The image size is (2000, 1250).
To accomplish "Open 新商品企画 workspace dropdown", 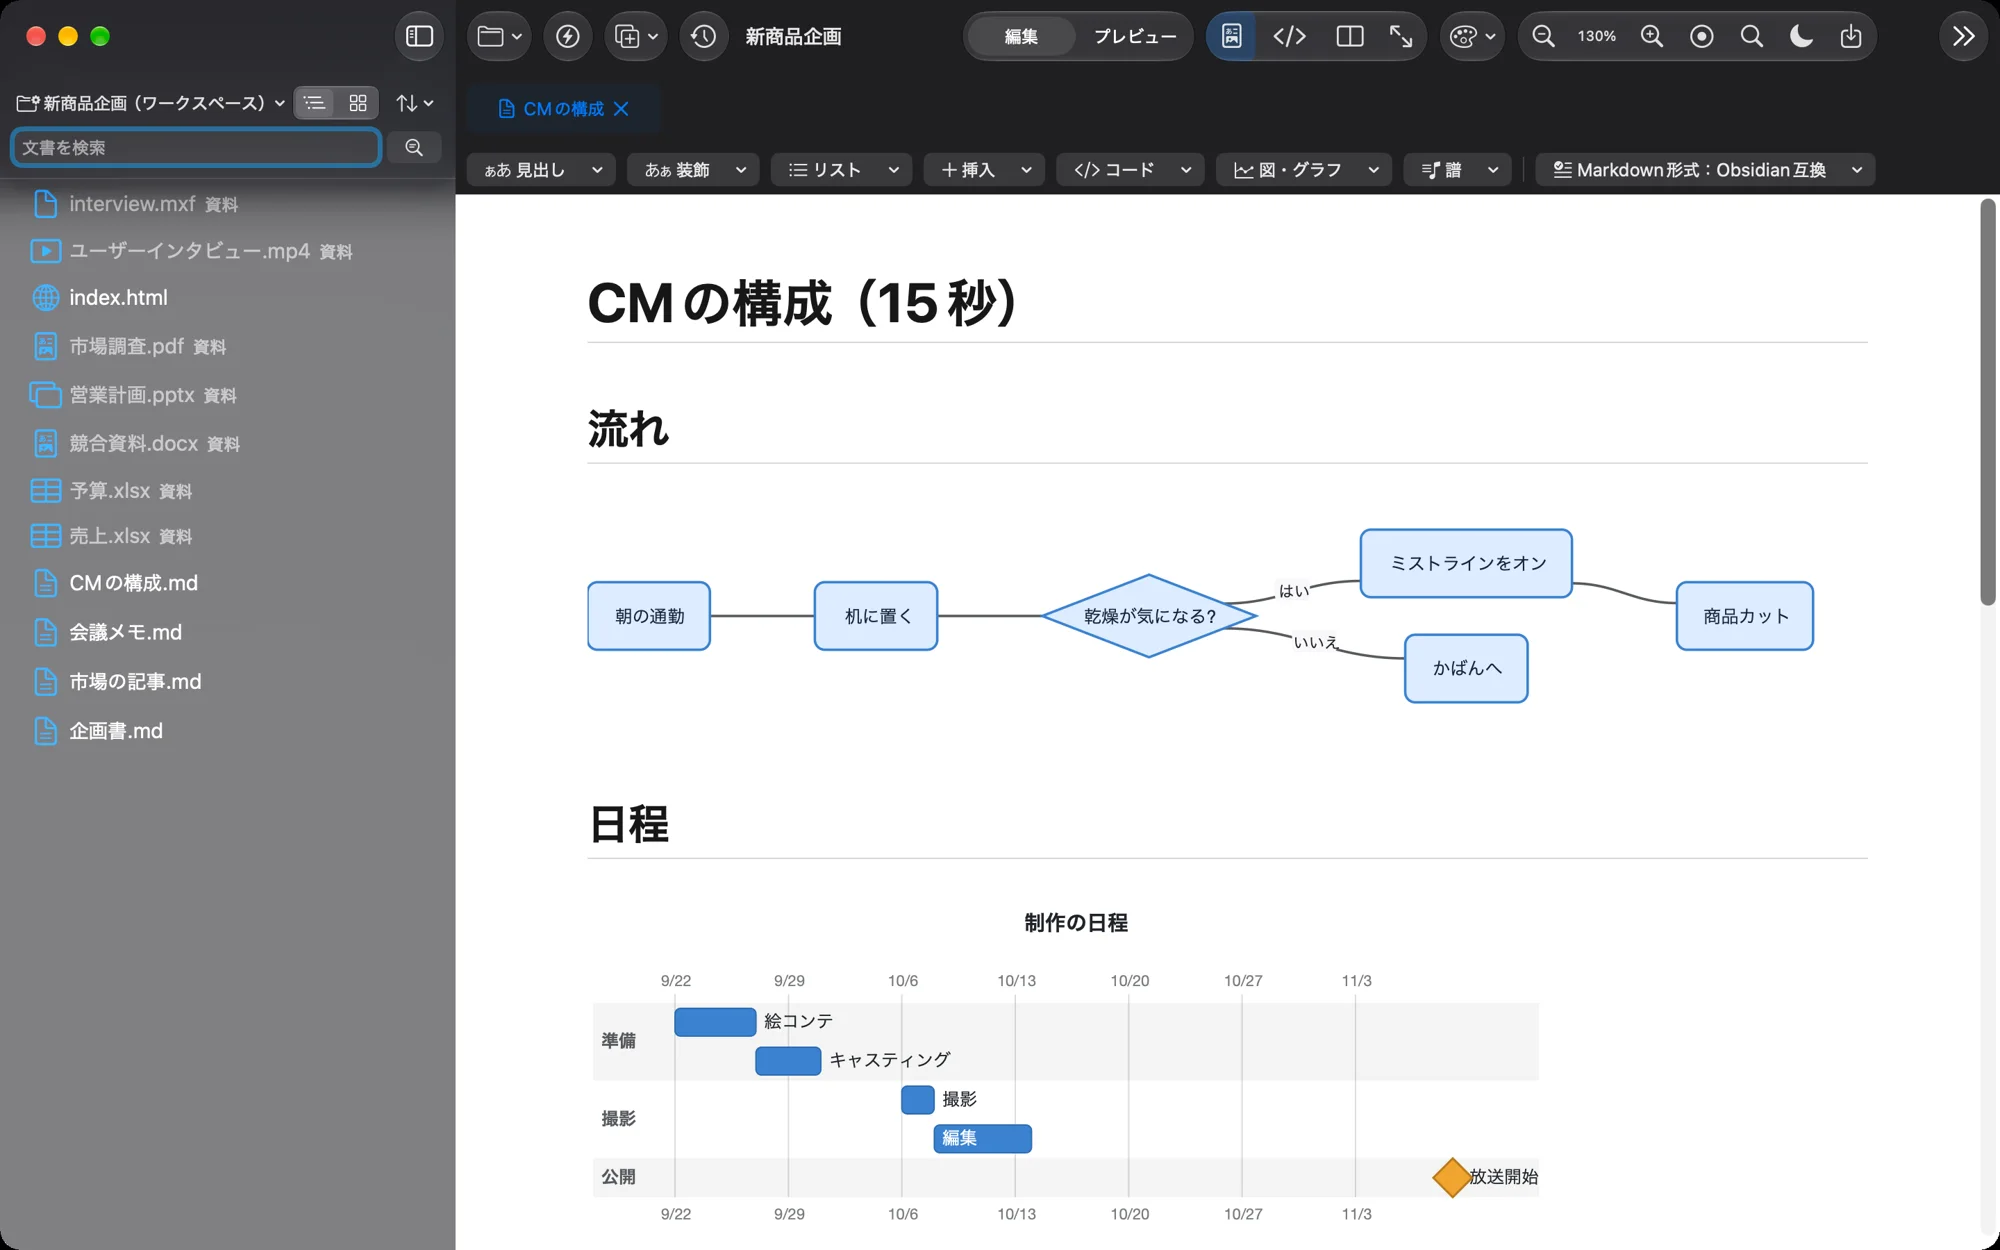I will point(151,103).
